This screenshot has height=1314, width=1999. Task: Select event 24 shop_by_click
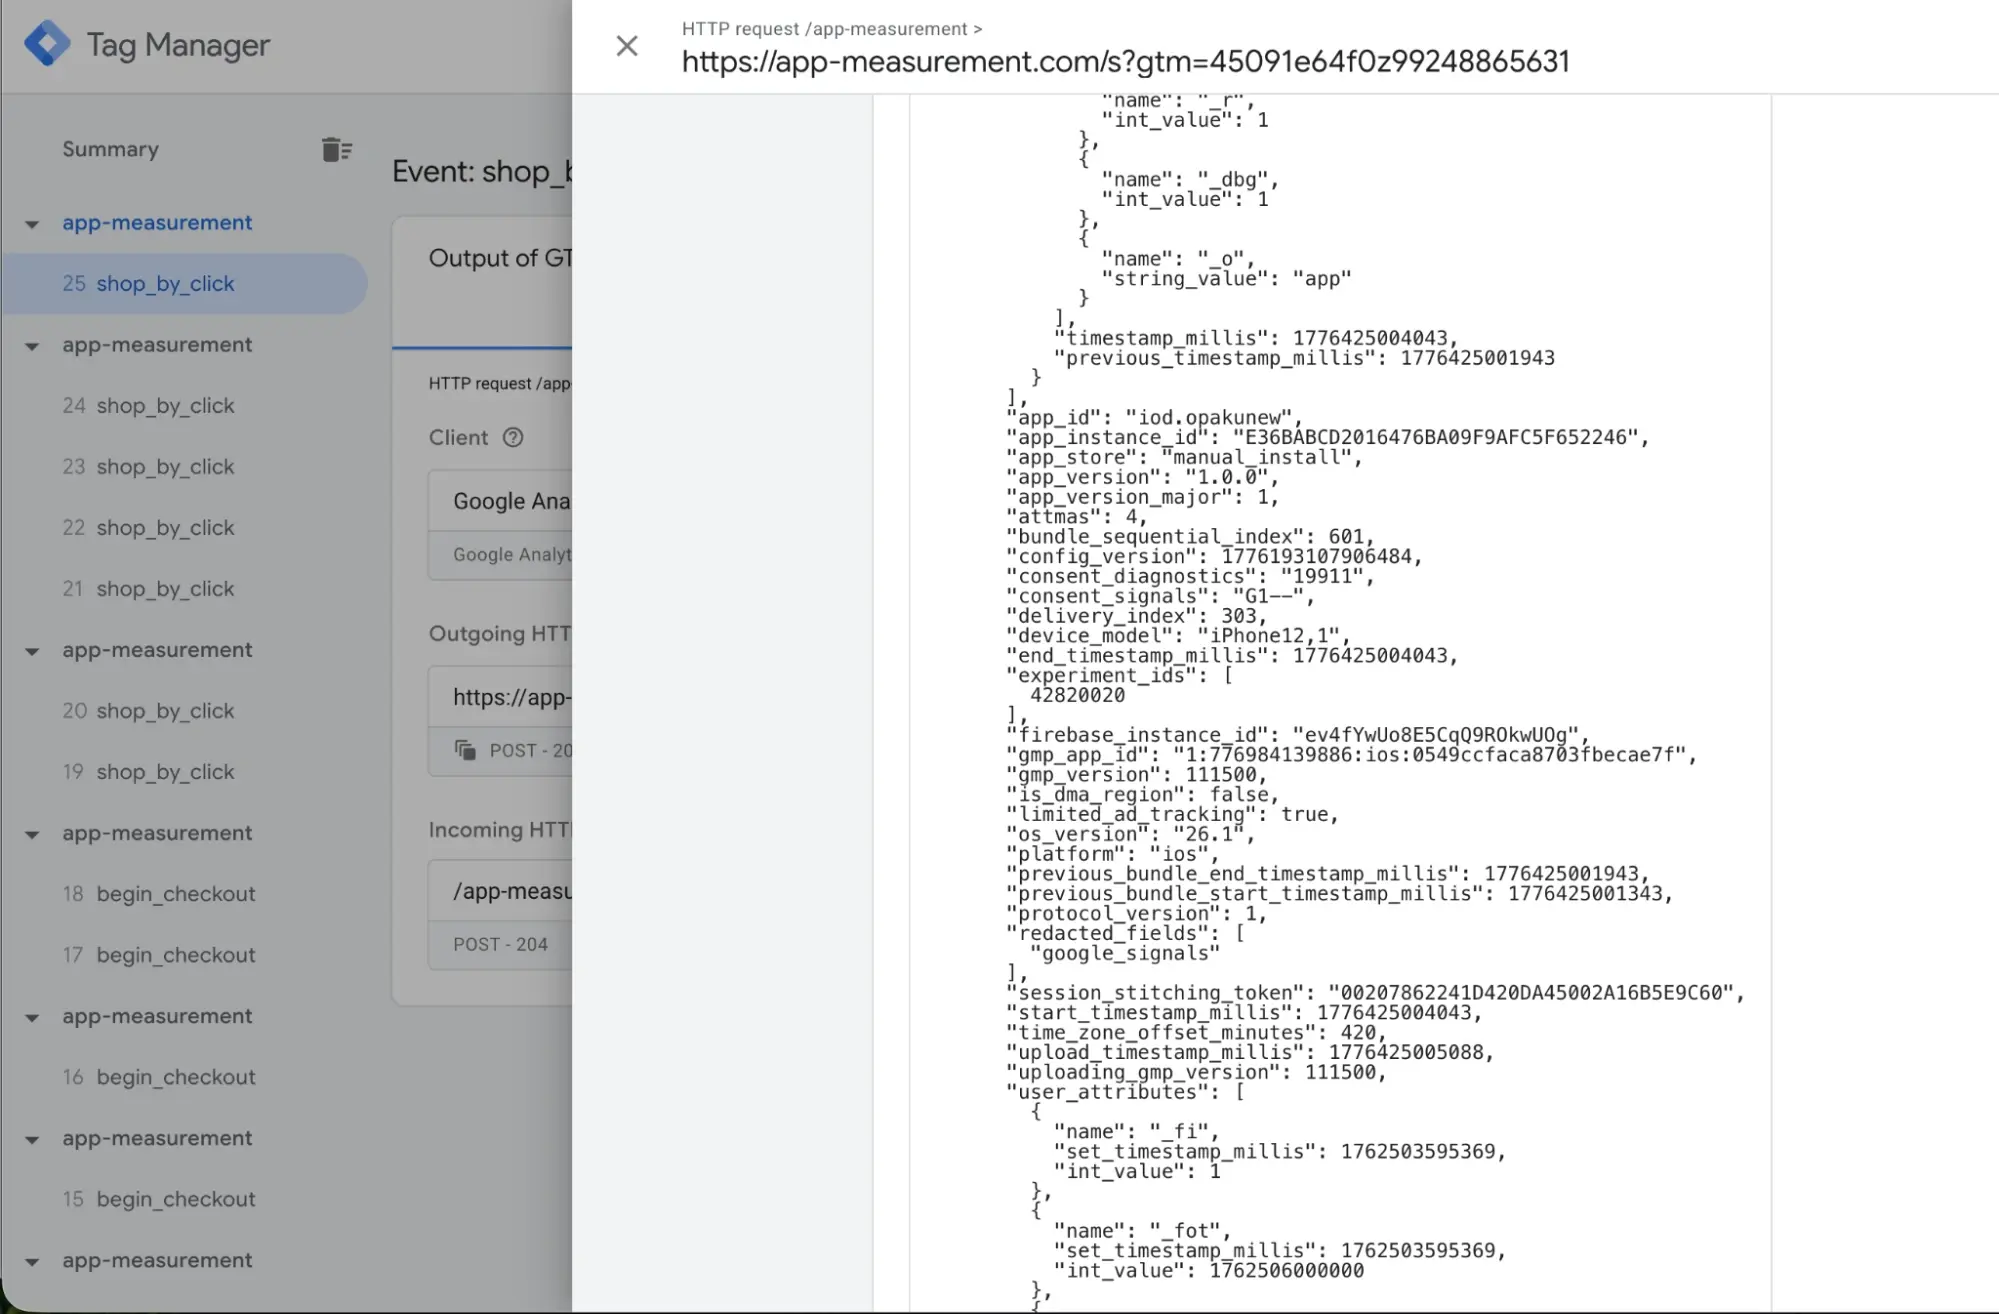pyautogui.click(x=148, y=405)
